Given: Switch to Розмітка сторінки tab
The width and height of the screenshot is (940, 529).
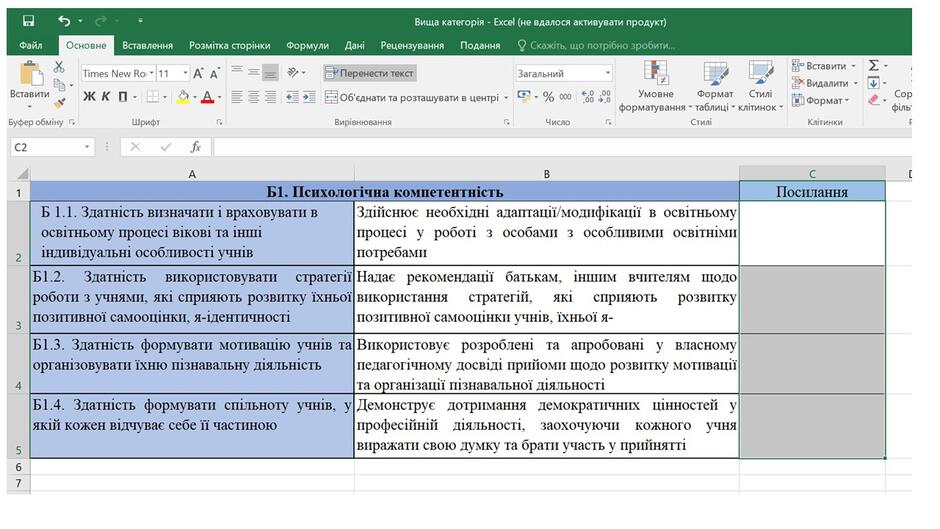Looking at the screenshot, I should [230, 45].
